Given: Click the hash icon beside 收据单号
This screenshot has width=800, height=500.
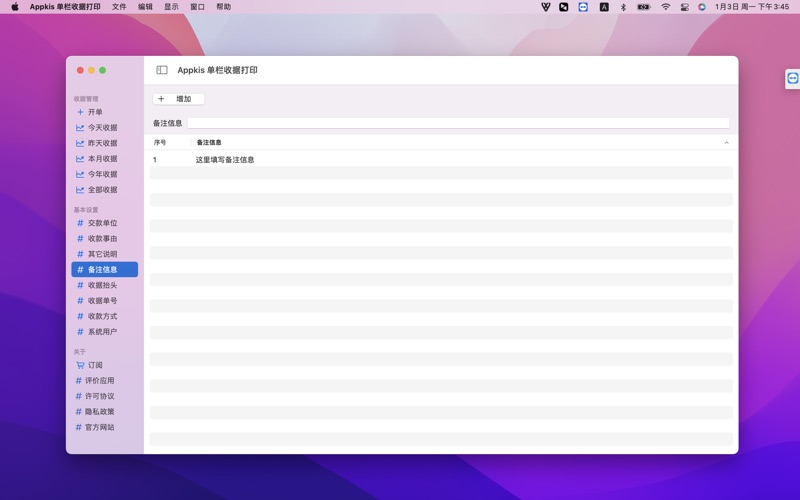Looking at the screenshot, I should point(80,301).
